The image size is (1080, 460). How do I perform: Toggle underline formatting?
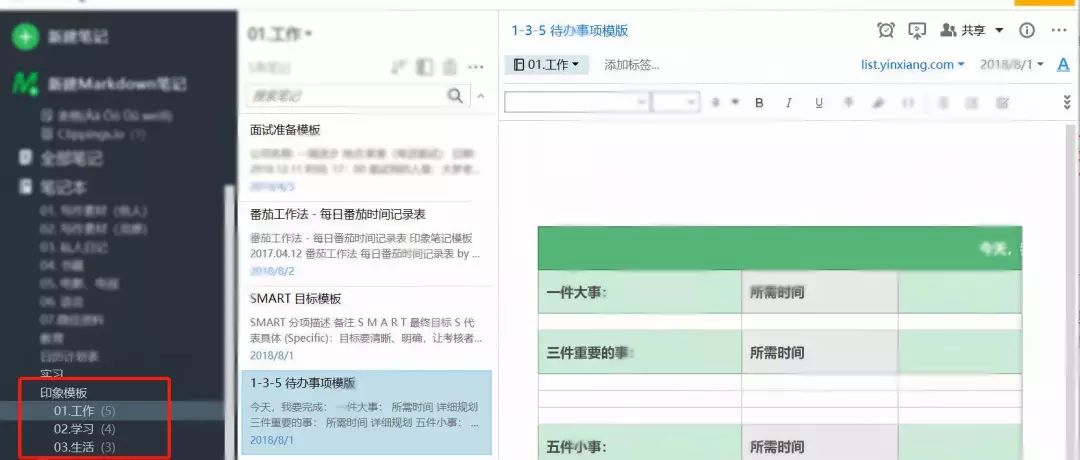[x=819, y=103]
